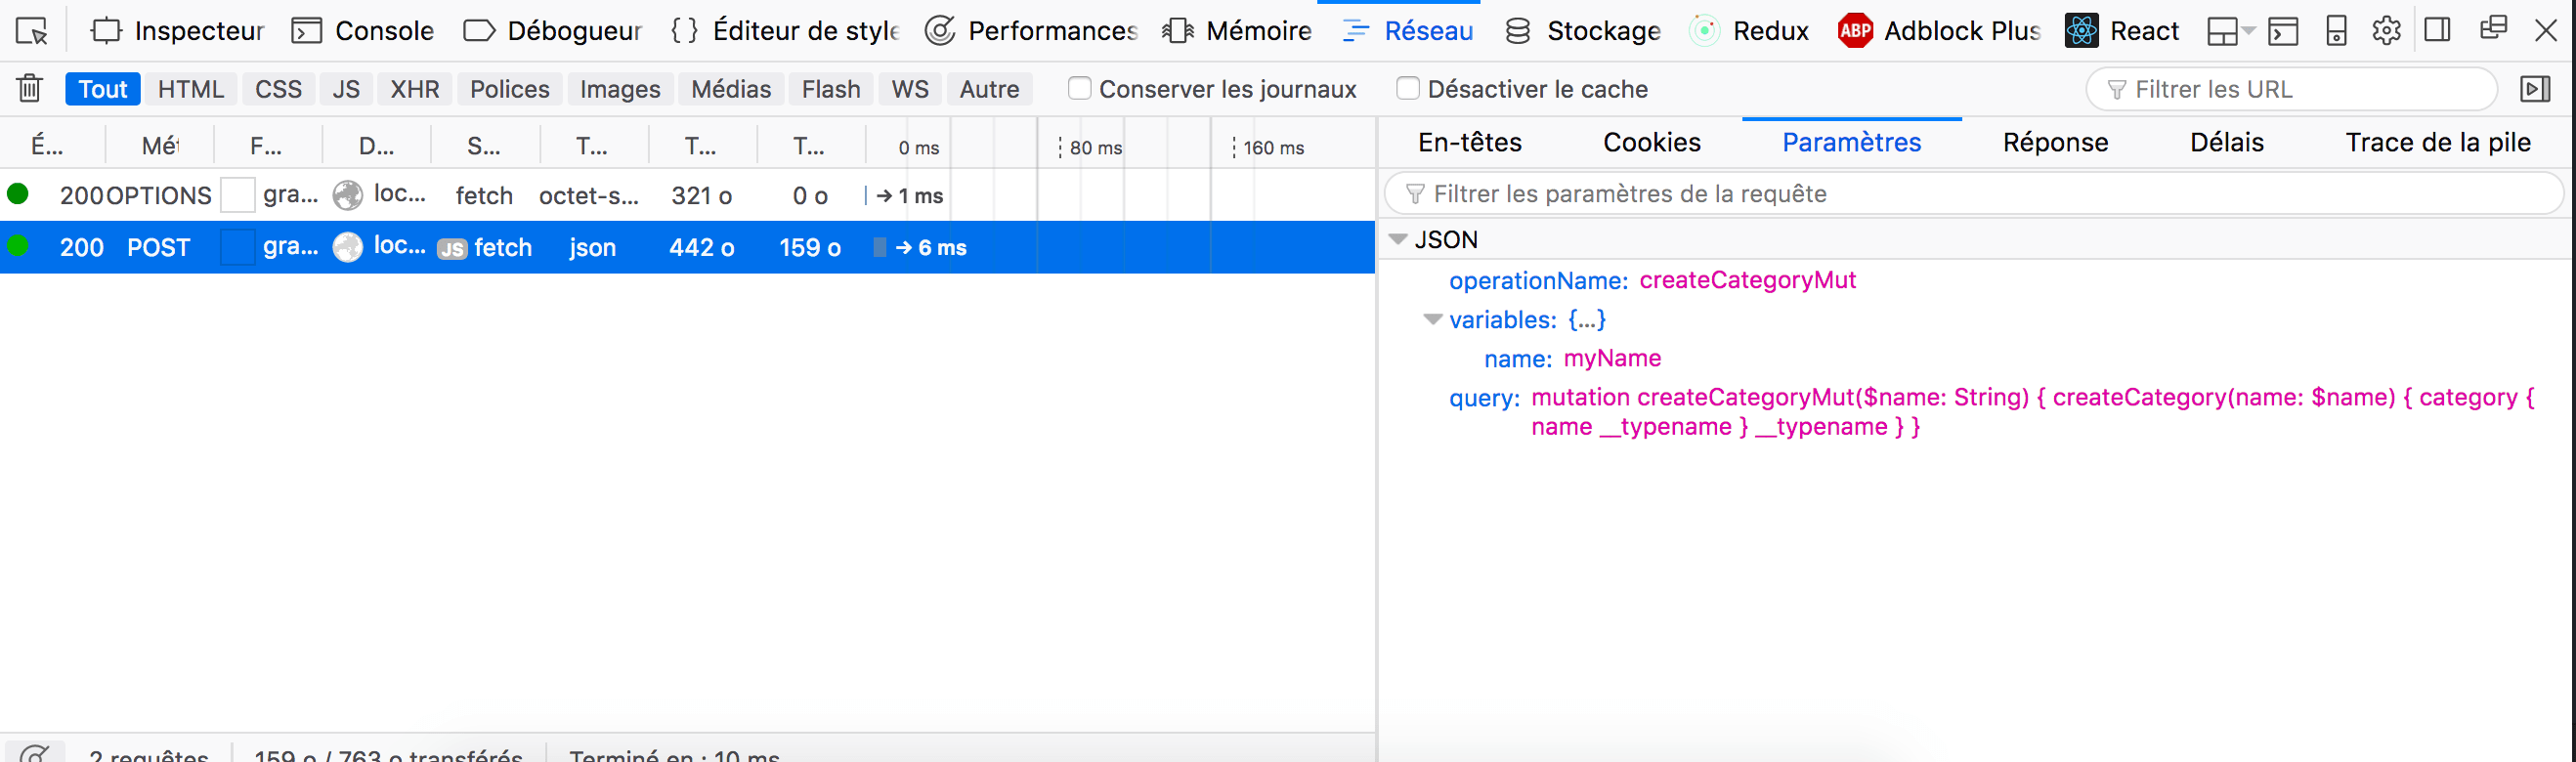Show the split console icon
Viewport: 2576px width, 762px height.
click(2283, 31)
